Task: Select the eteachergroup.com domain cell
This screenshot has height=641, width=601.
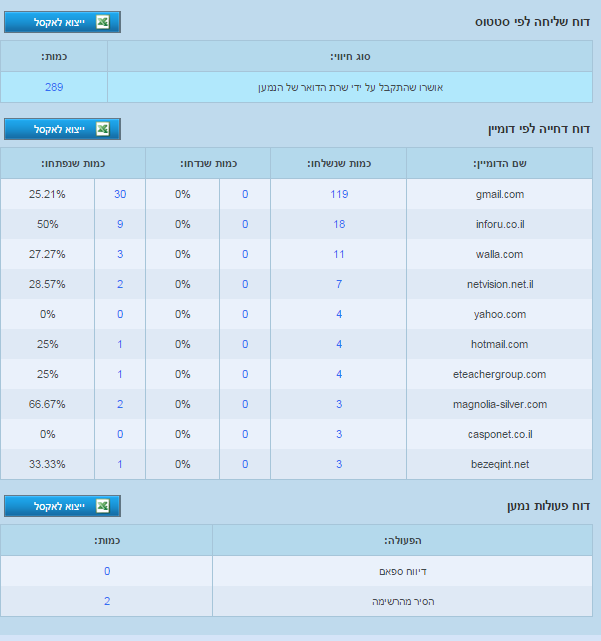Action: pos(499,374)
